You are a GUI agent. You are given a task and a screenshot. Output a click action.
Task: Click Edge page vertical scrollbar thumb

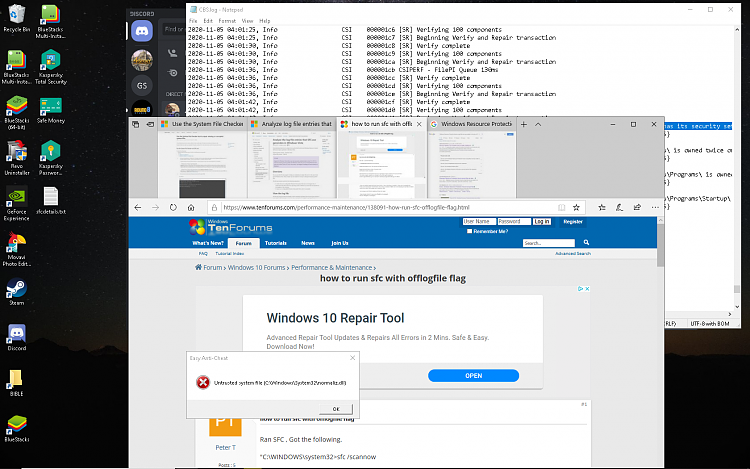pos(661,245)
